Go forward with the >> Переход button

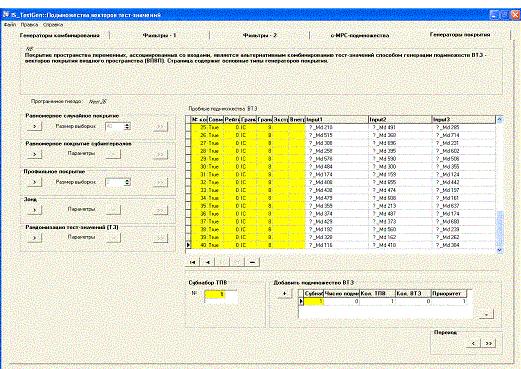pyautogui.click(x=488, y=343)
